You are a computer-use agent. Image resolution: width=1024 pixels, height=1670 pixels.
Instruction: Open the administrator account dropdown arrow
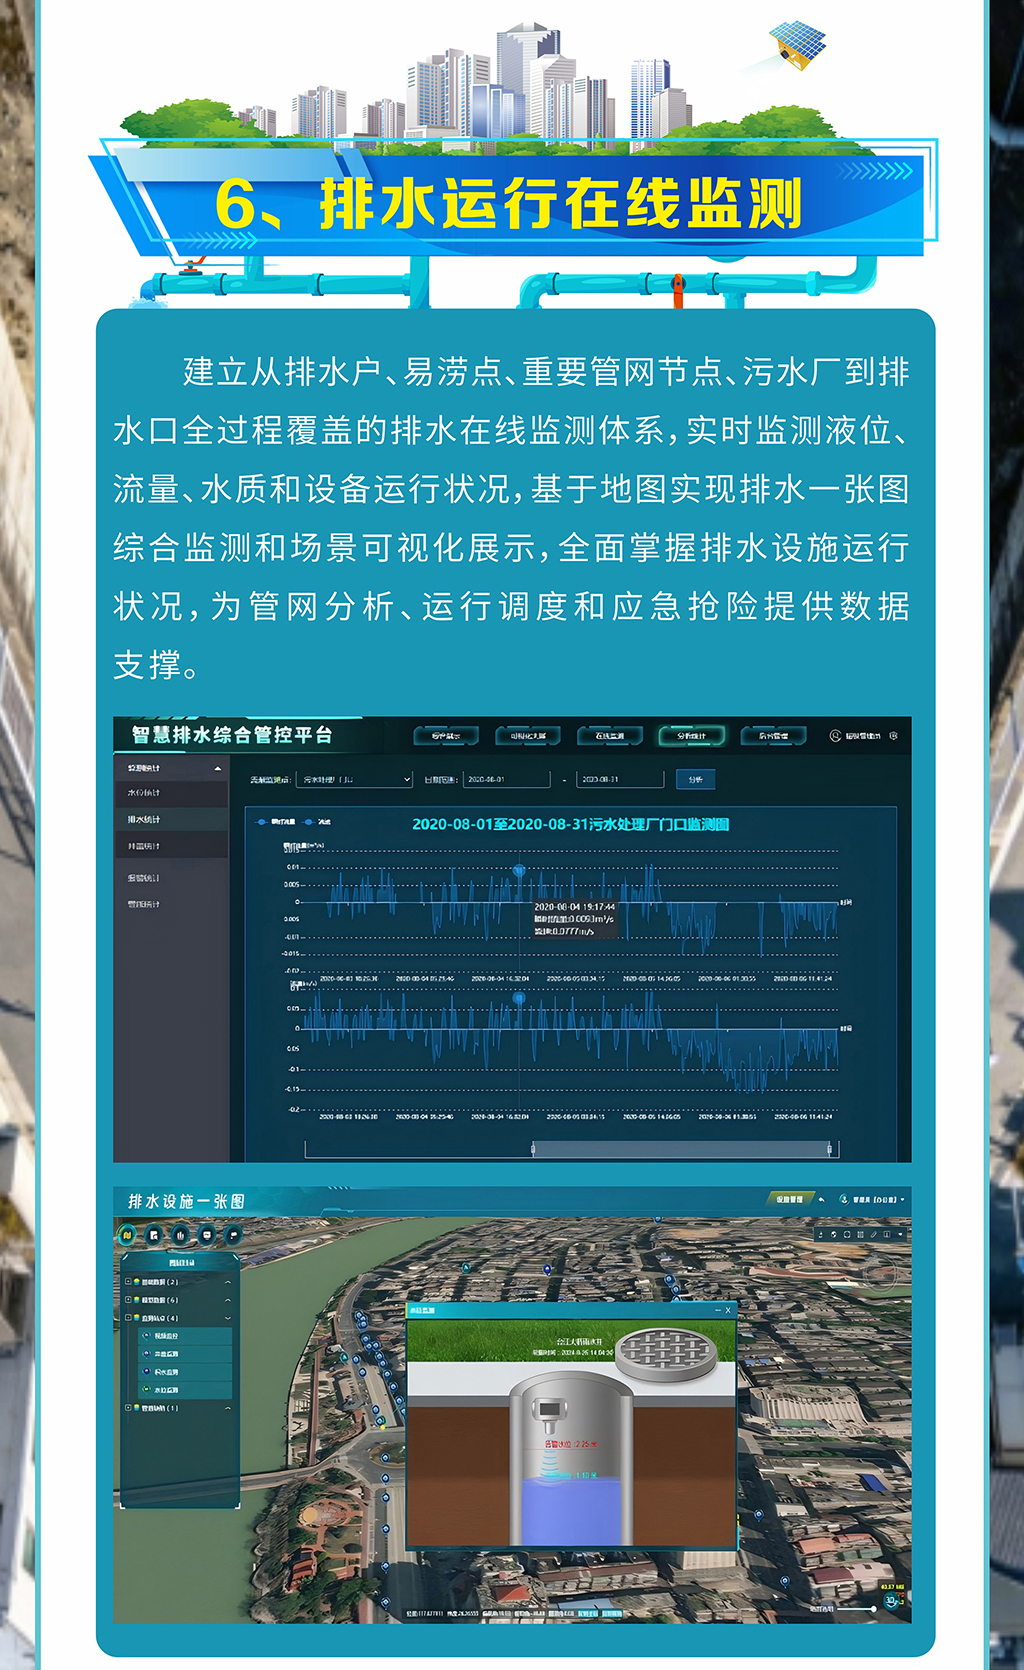pos(903,1199)
